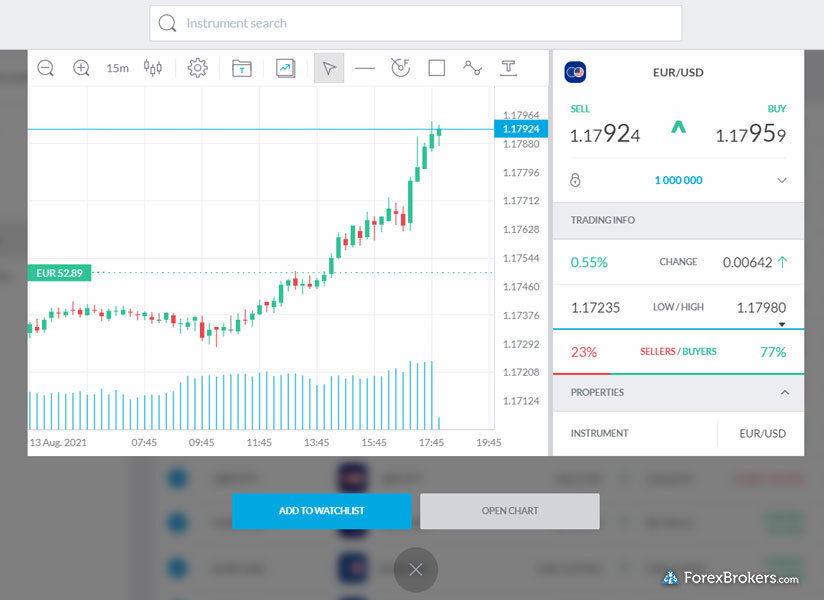Change the 15m timeframe selection
Viewport: 824px width, 600px height.
pos(117,68)
